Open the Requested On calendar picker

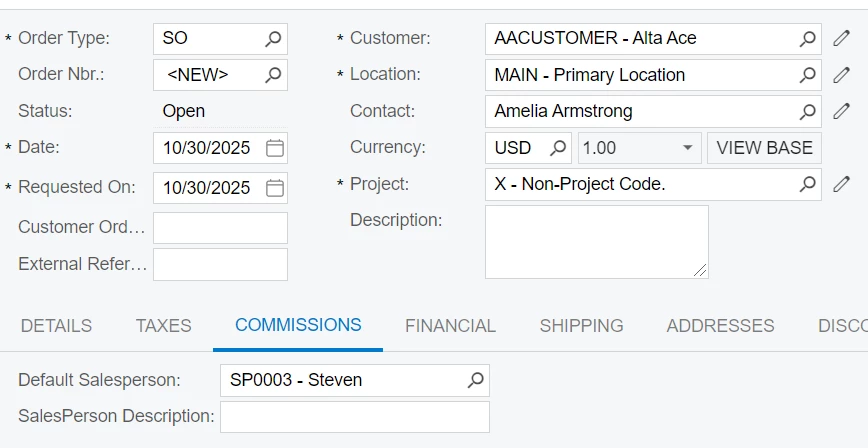[x=275, y=188]
